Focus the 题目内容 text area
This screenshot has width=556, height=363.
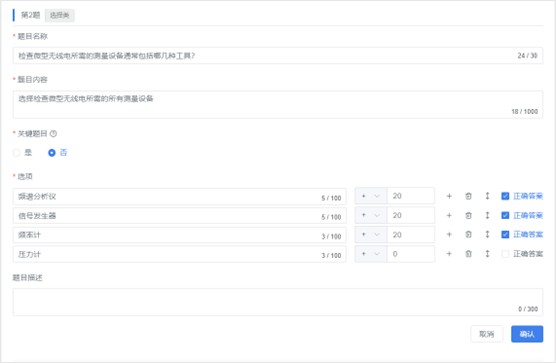(278, 105)
